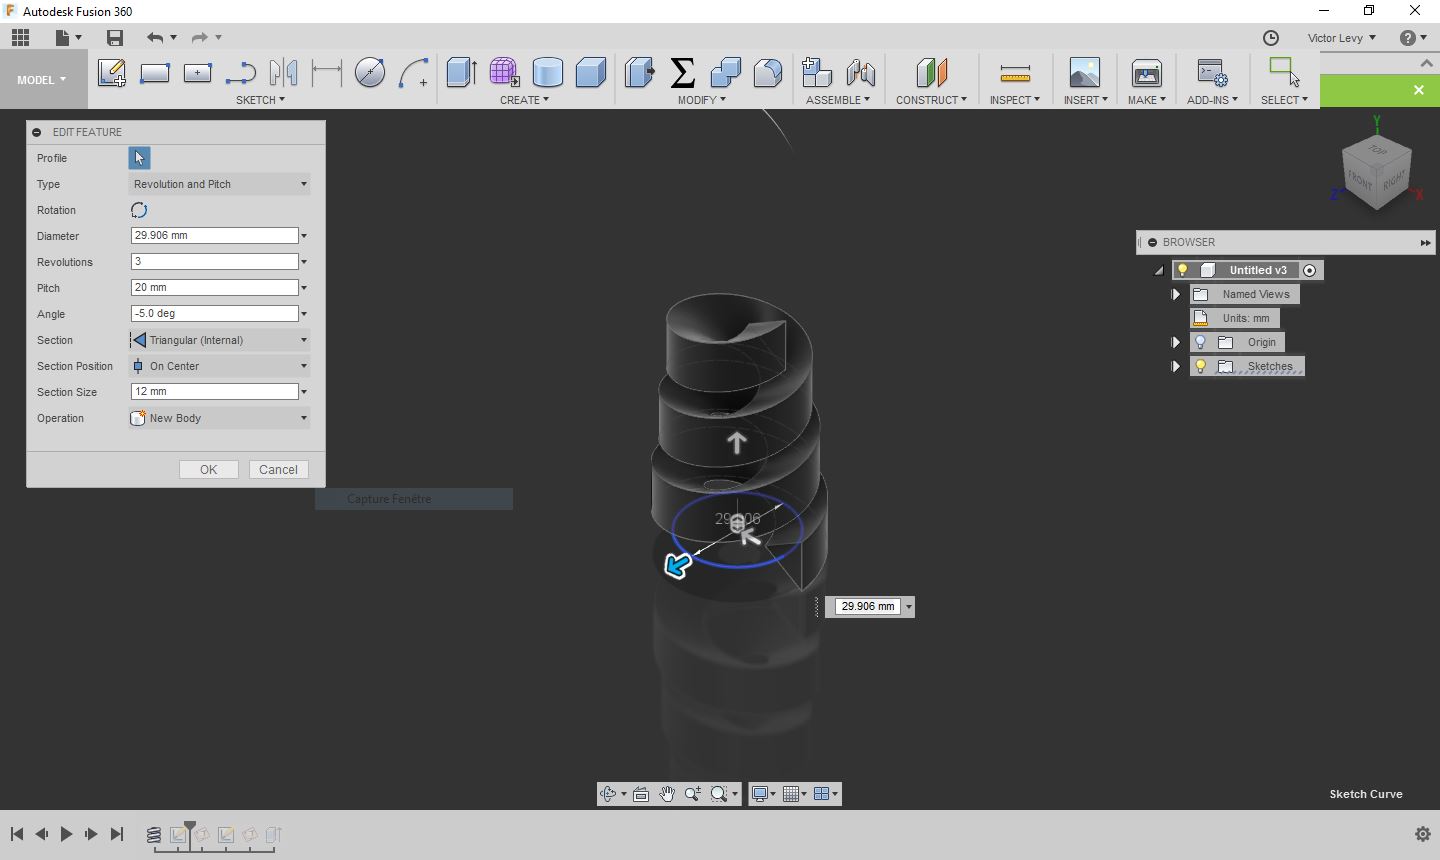Toggle visibility bulb of Sketches folder
Viewport: 1440px width, 860px height.
pos(1201,366)
